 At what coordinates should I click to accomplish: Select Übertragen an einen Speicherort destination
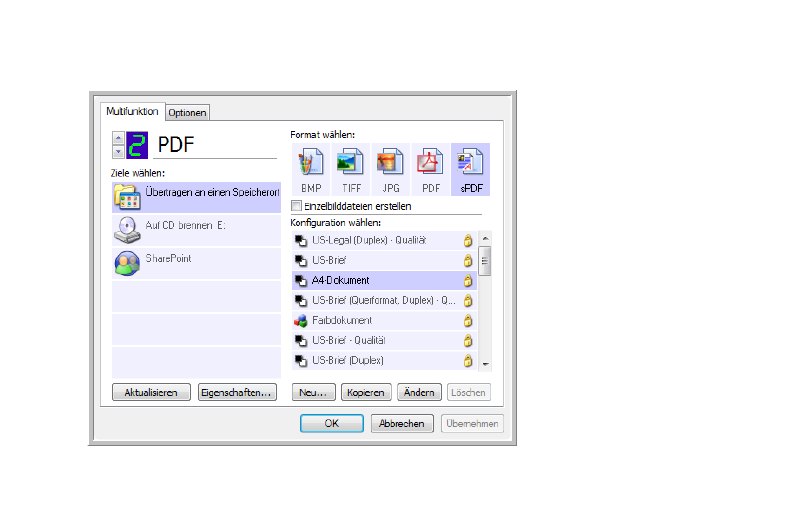196,197
